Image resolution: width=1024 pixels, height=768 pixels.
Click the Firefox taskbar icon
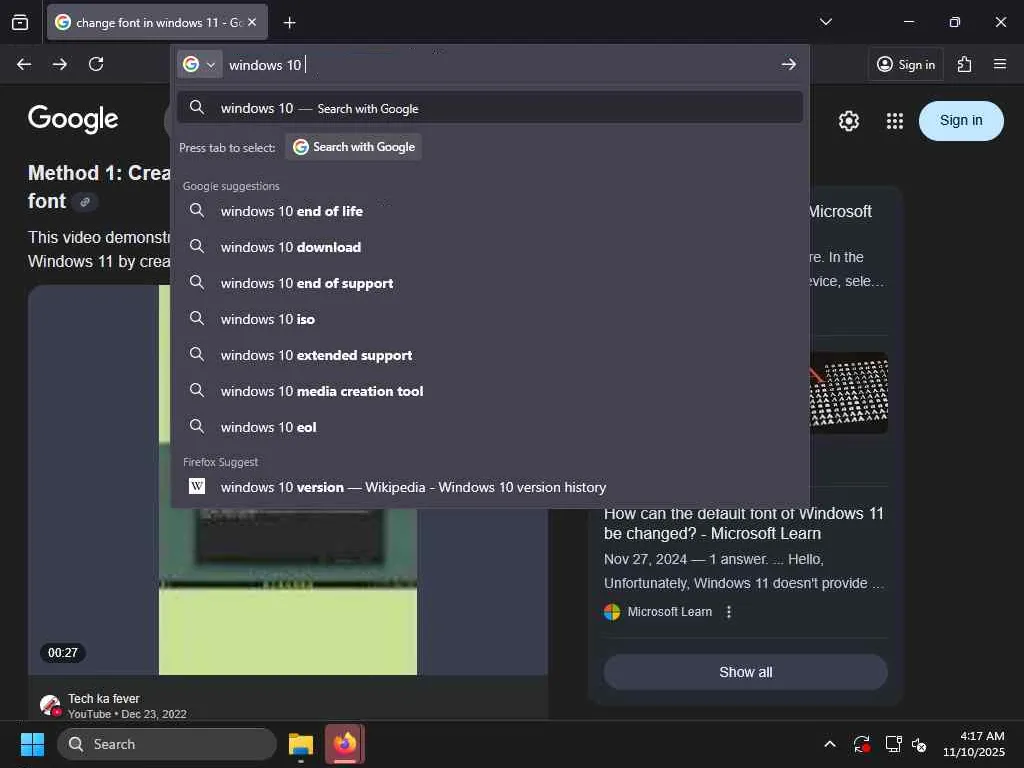pyautogui.click(x=345, y=744)
